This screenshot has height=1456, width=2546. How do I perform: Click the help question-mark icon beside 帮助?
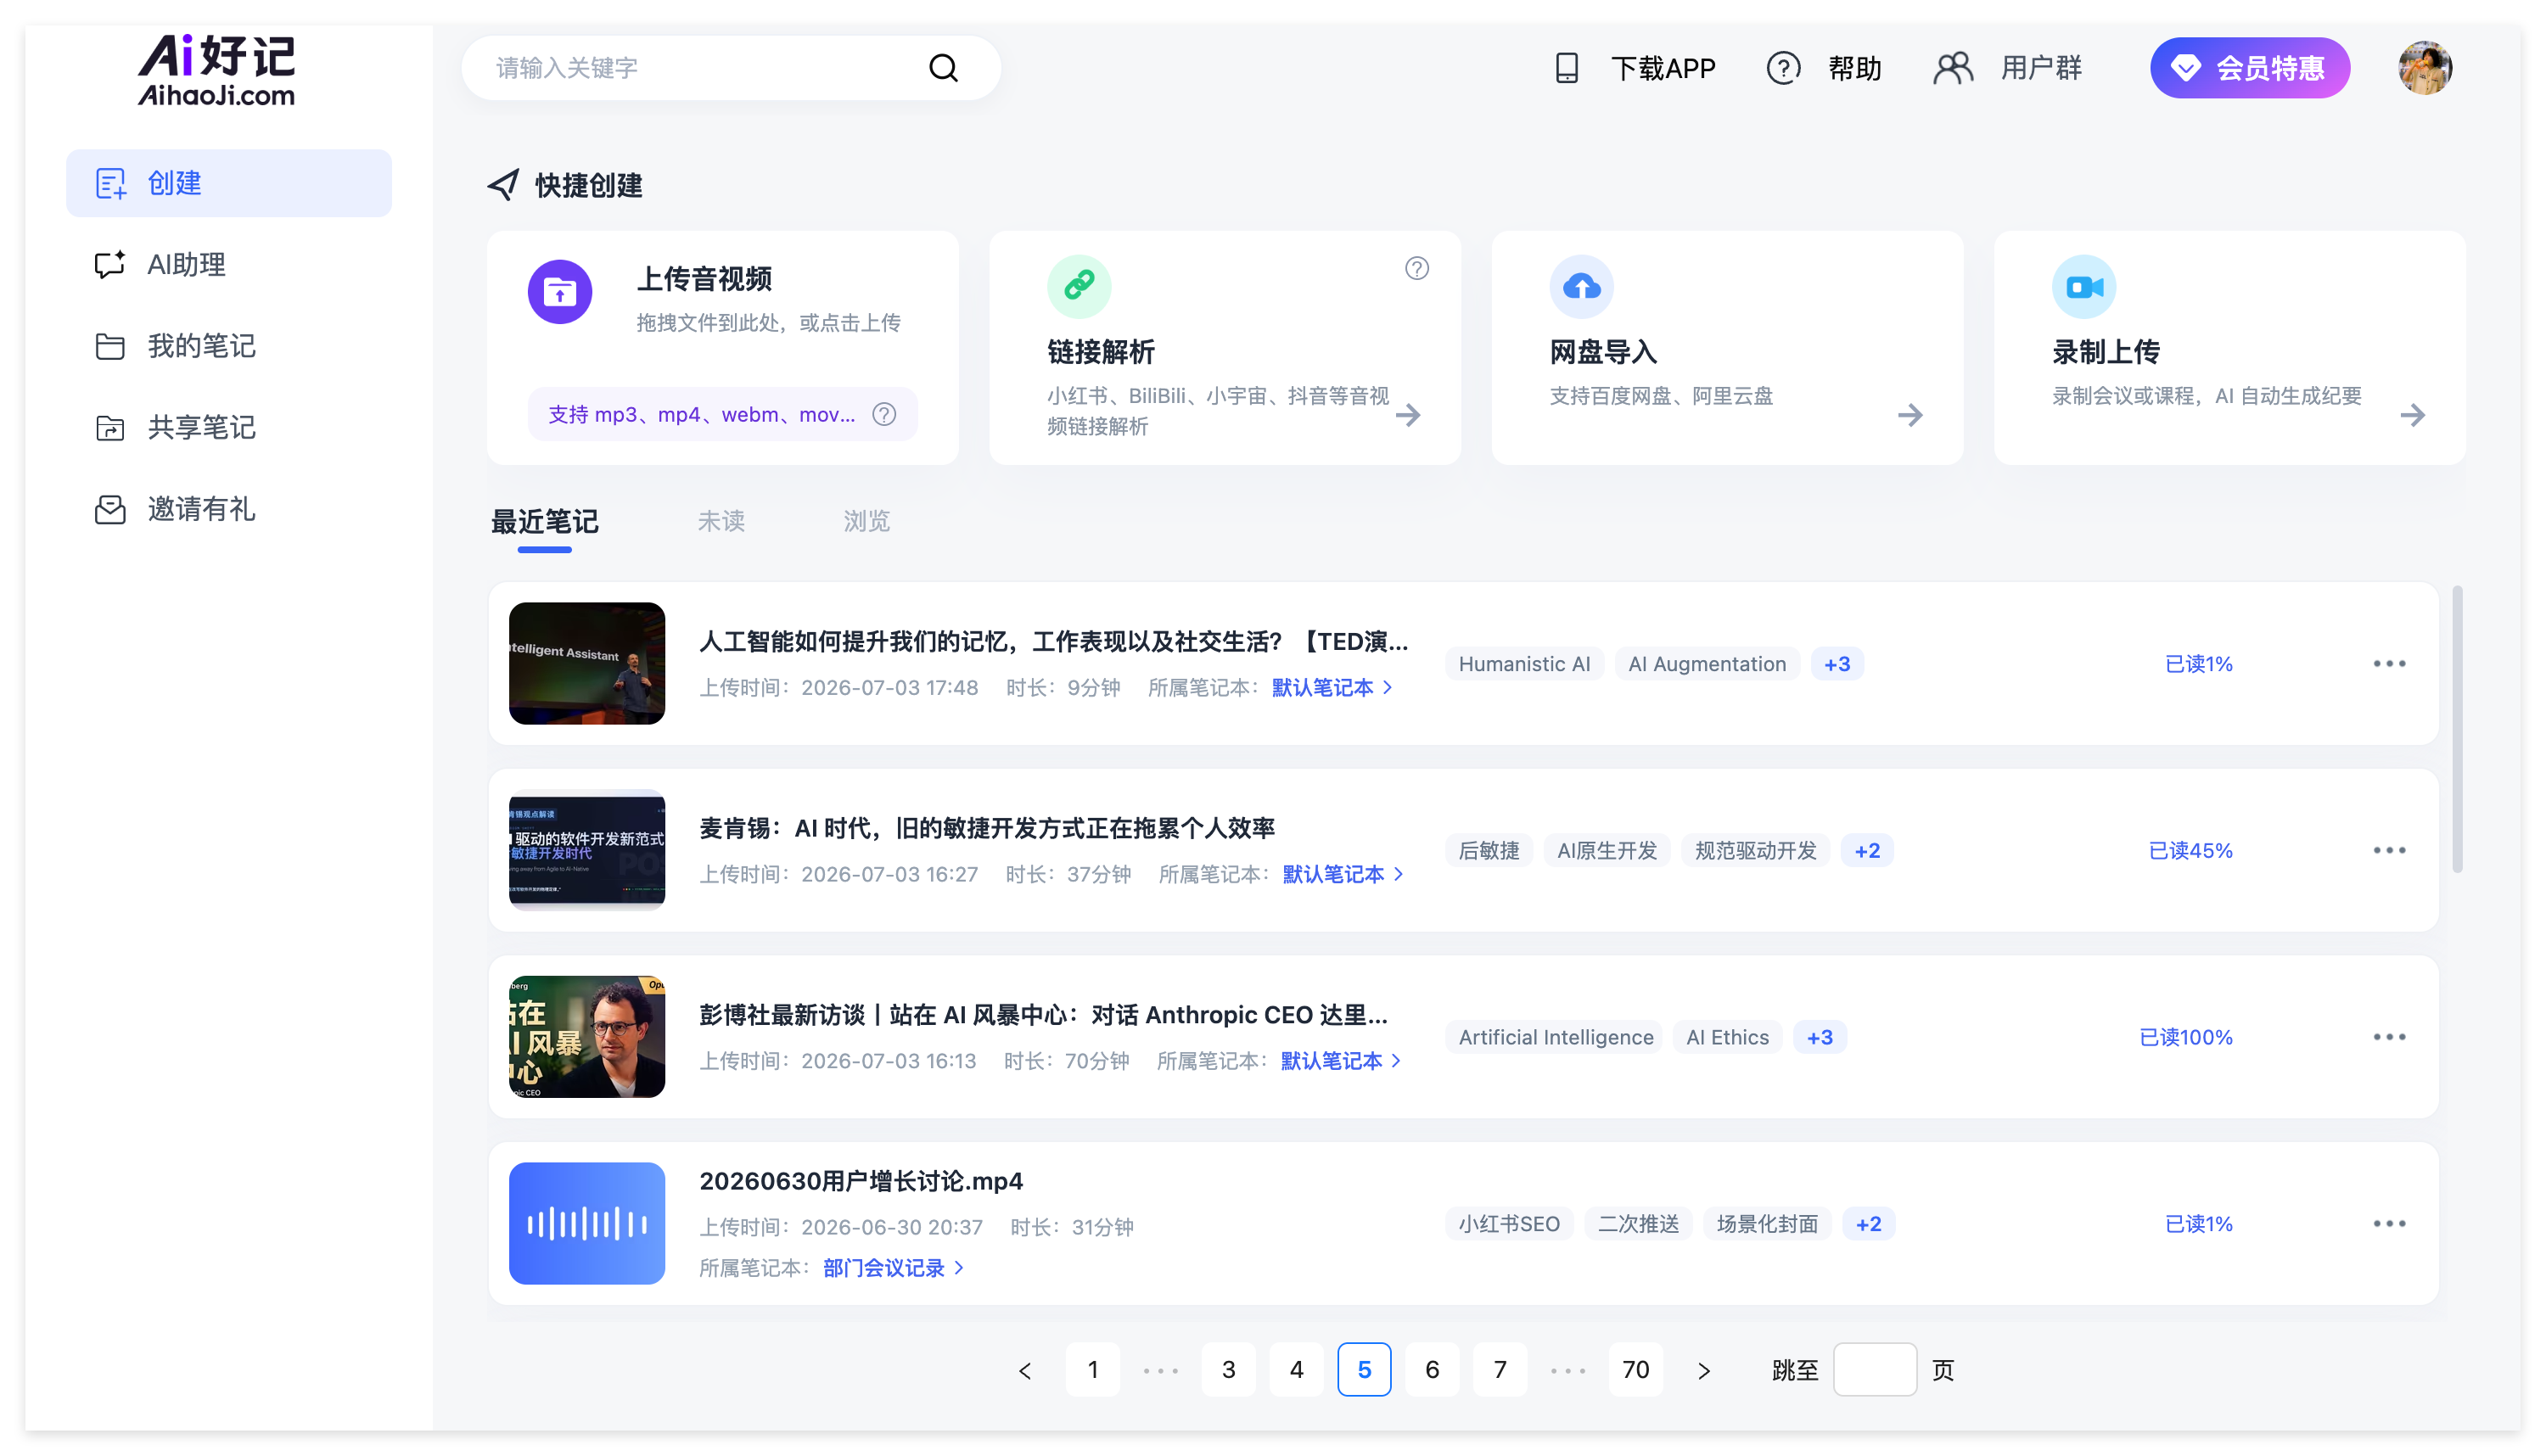[1783, 68]
